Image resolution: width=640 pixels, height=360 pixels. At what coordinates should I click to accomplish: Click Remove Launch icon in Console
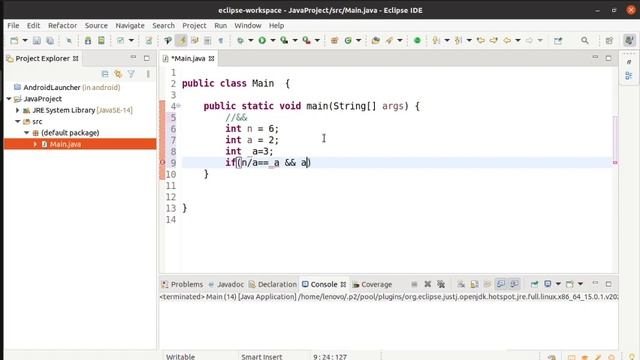(x=427, y=284)
